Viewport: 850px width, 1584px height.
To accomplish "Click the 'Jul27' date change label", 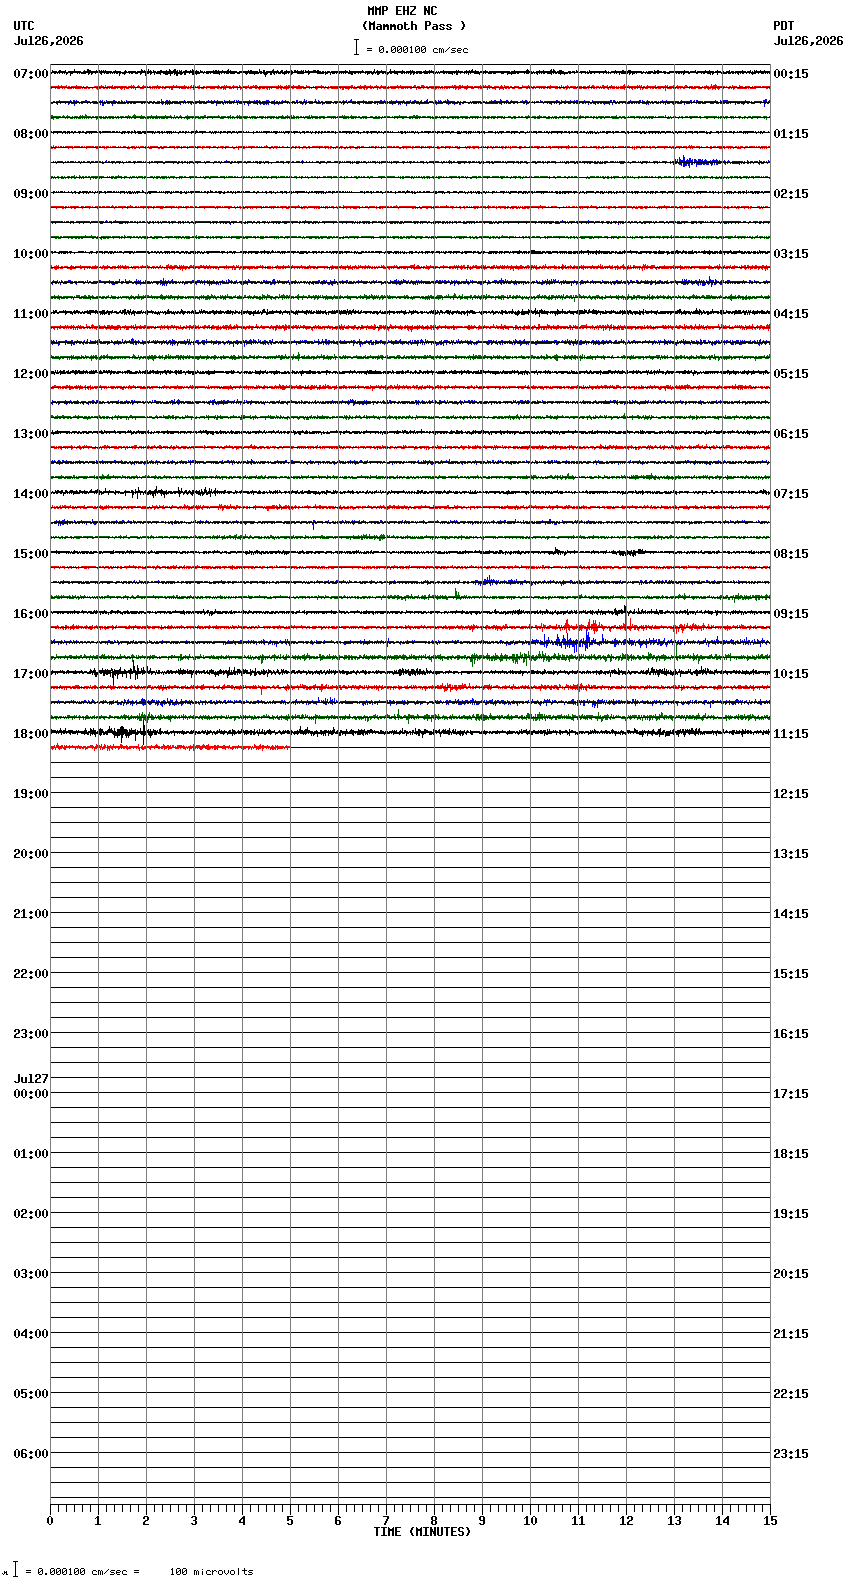I will [x=31, y=1079].
